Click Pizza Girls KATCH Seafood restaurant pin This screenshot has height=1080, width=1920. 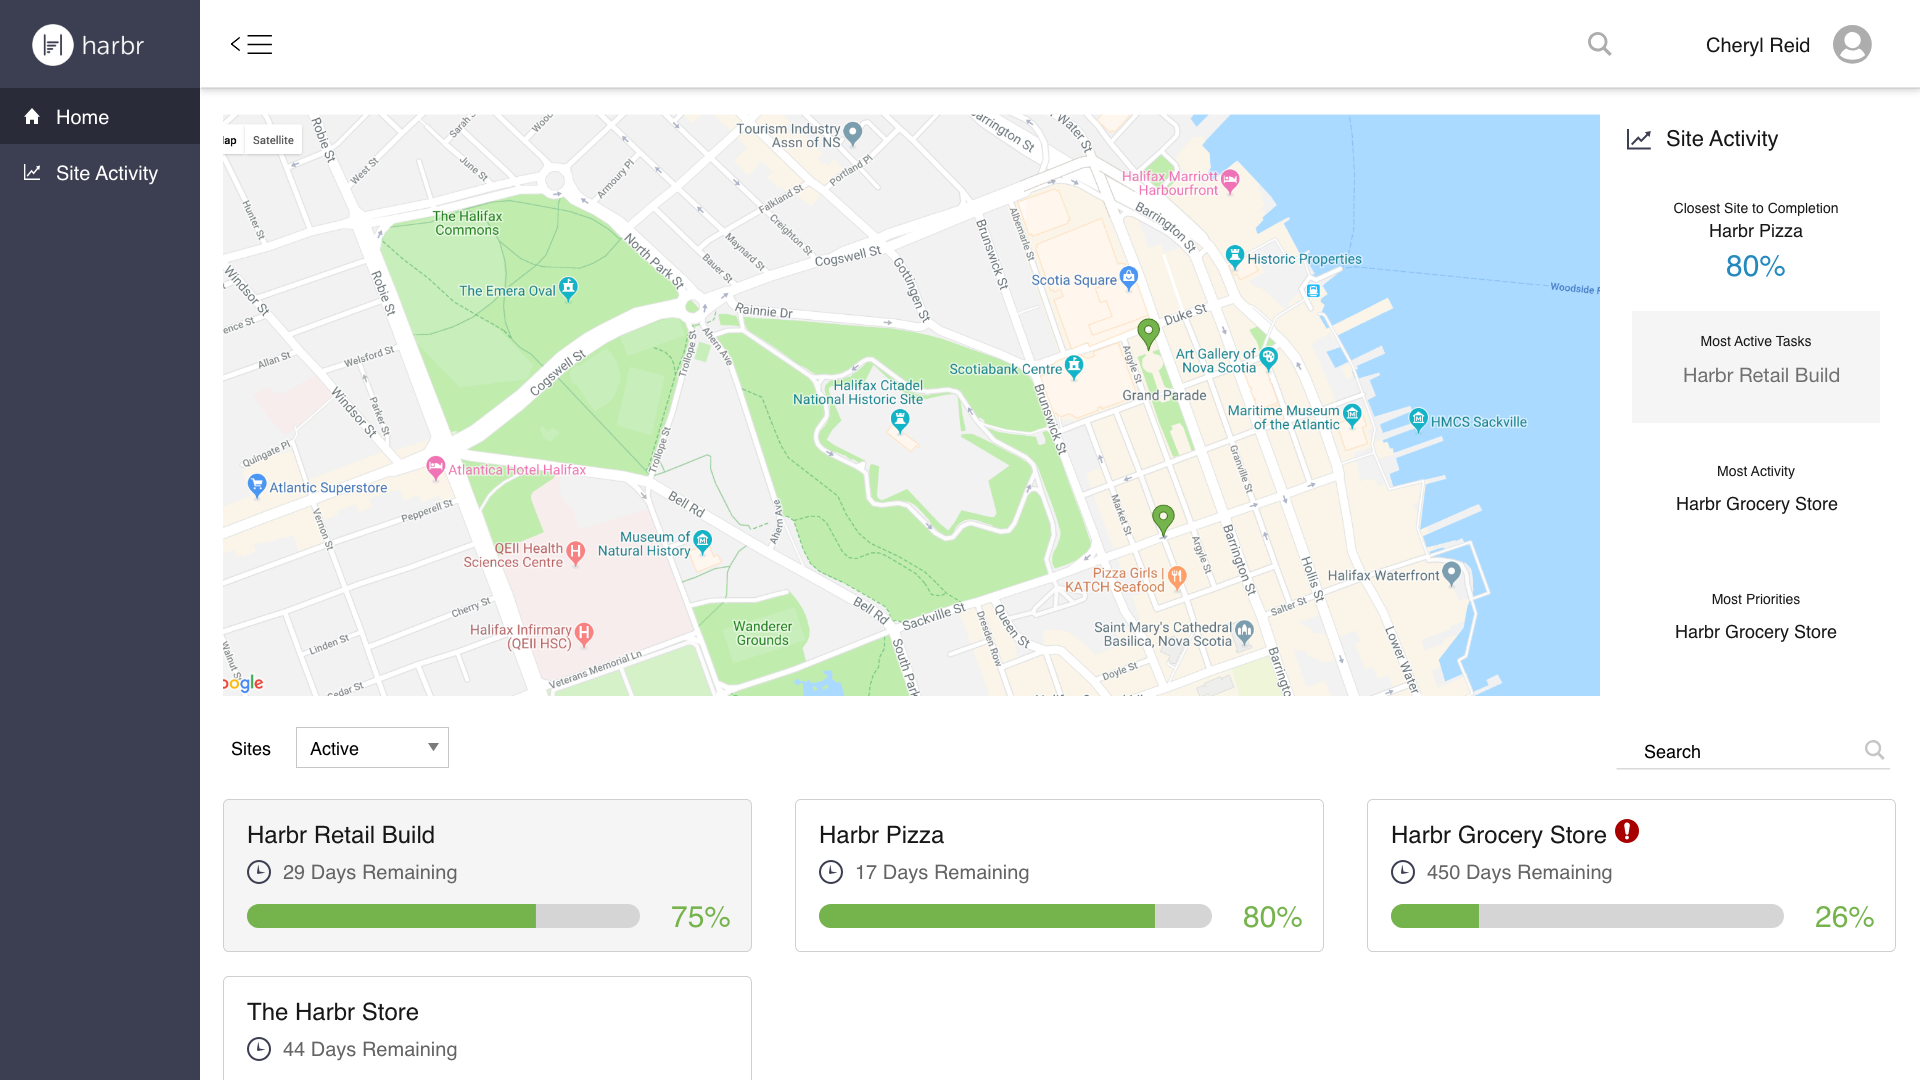[x=1177, y=577]
